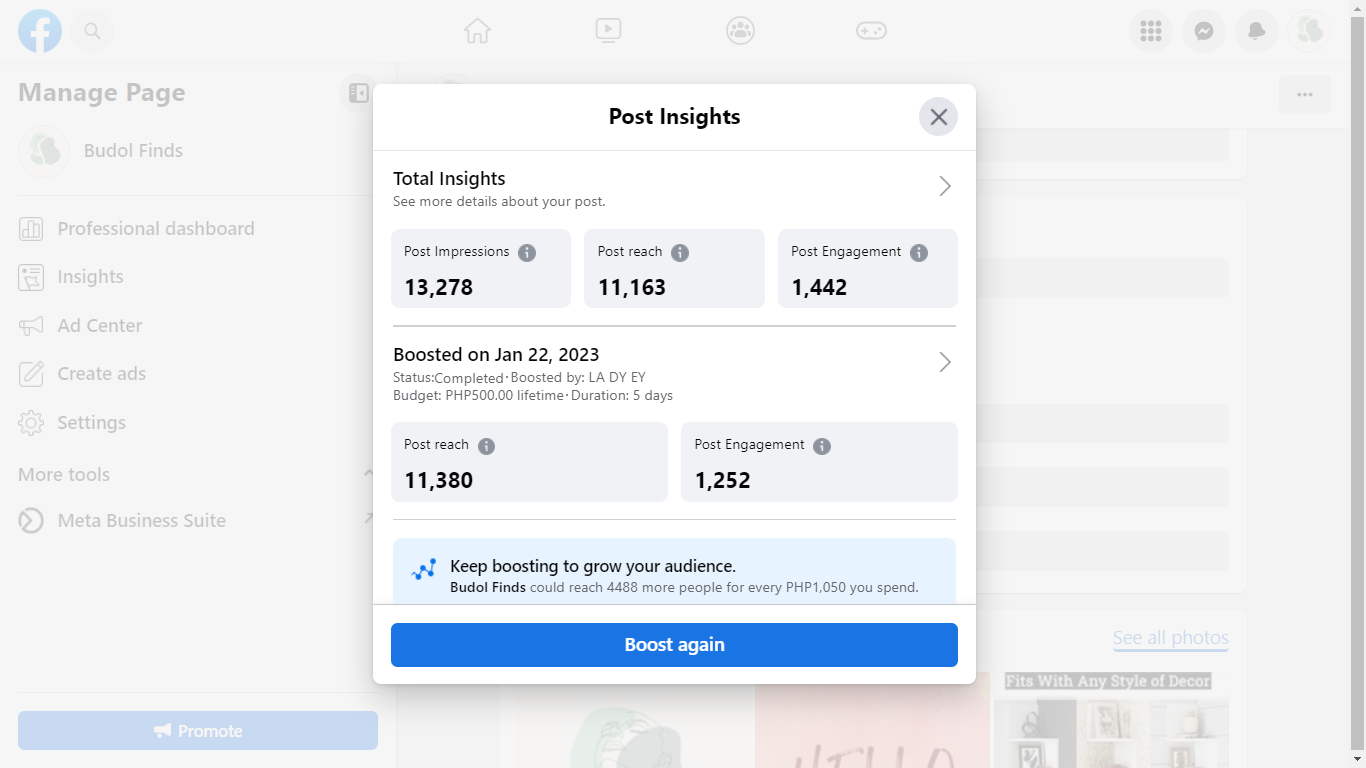Close the Post Insights dialog

click(938, 117)
